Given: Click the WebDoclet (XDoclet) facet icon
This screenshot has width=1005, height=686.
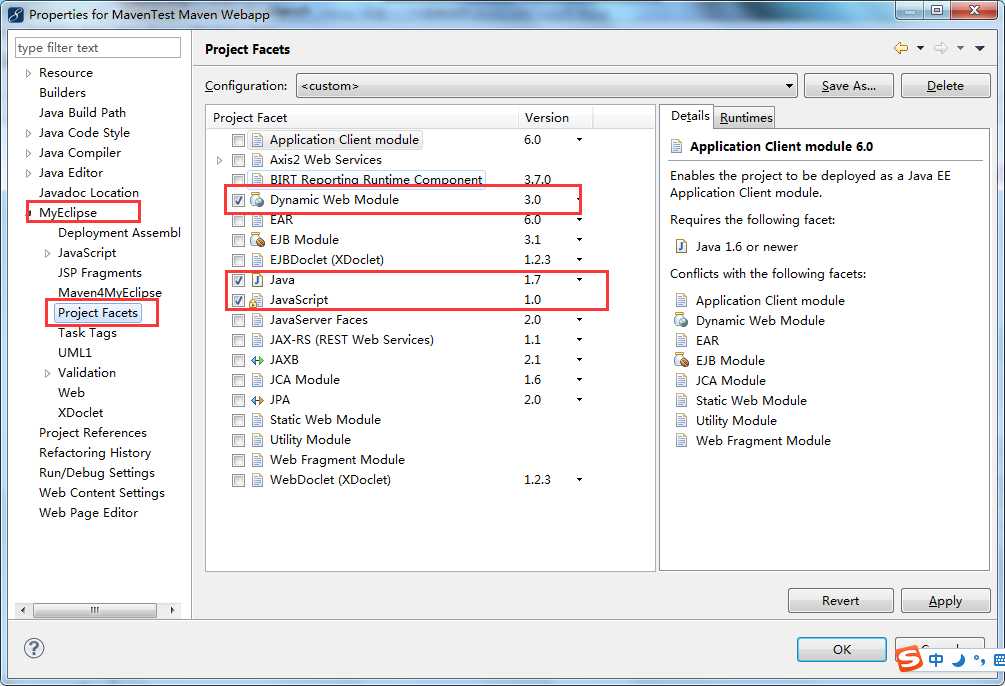Looking at the screenshot, I should coord(257,480).
